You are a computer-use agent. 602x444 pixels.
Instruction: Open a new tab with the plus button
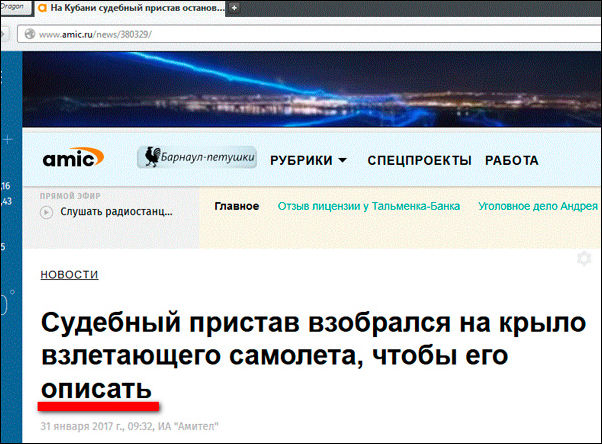click(x=234, y=8)
